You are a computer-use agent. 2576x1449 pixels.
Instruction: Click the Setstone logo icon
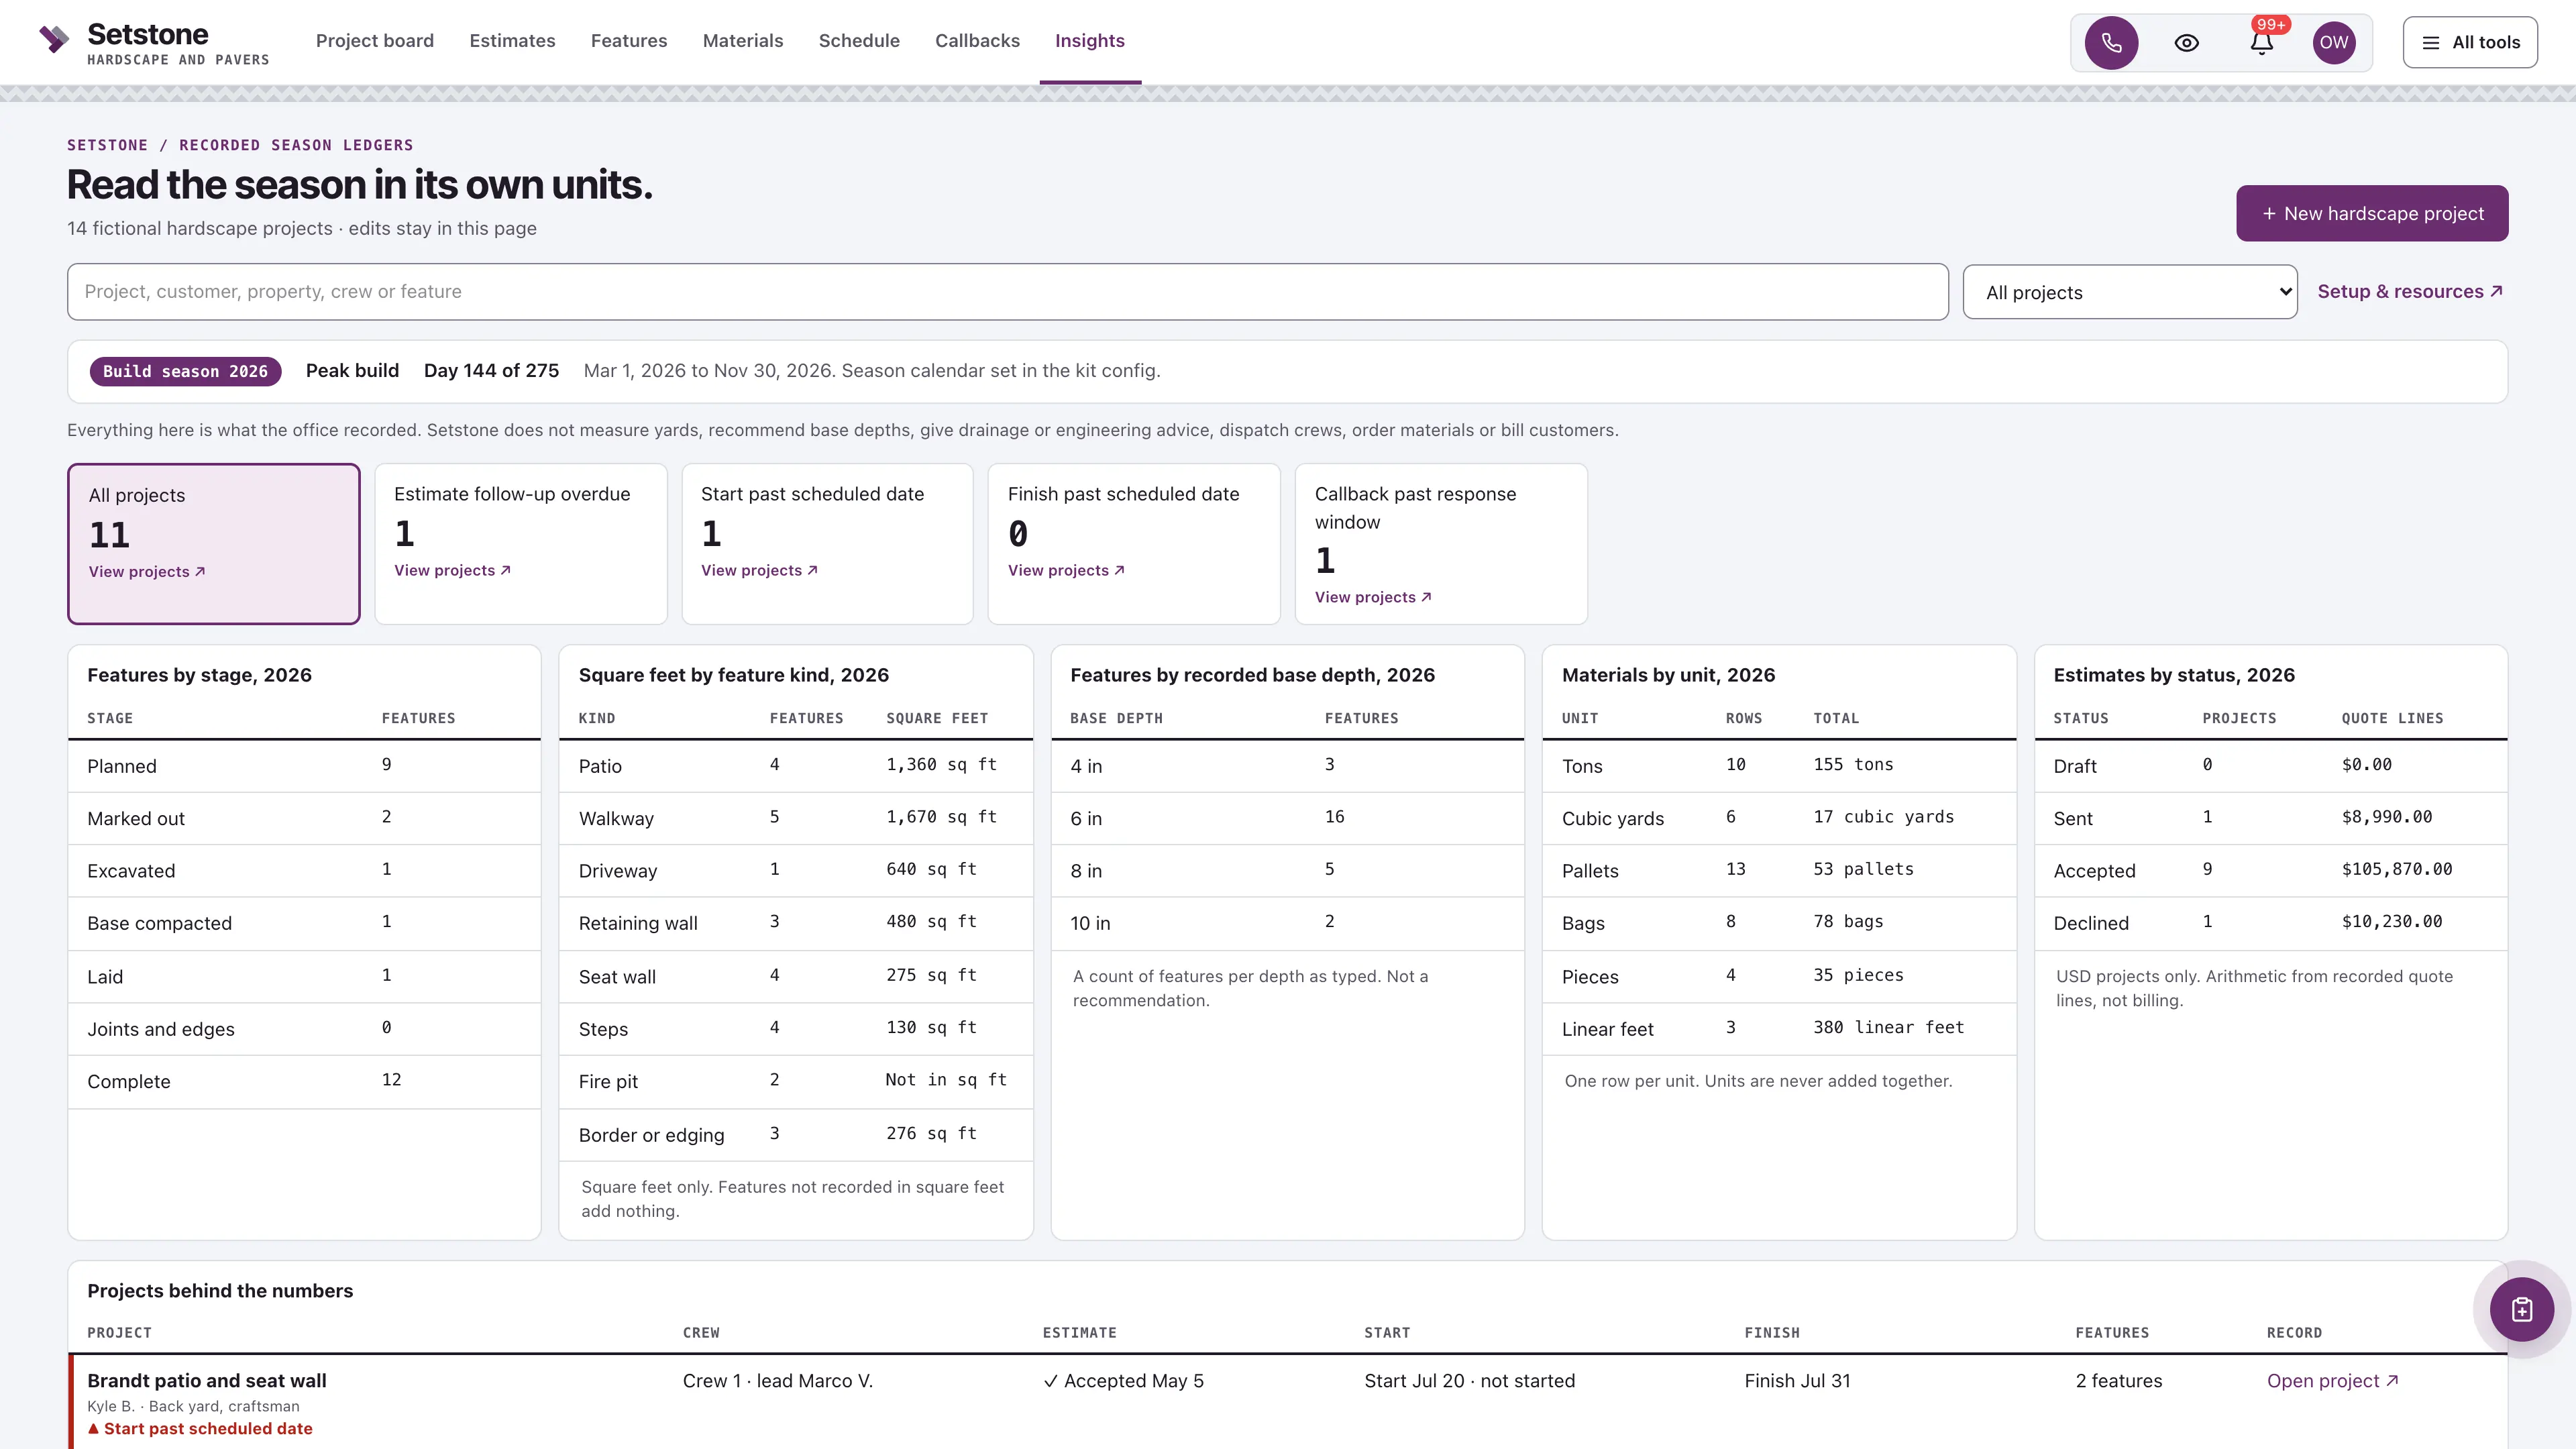[x=54, y=40]
